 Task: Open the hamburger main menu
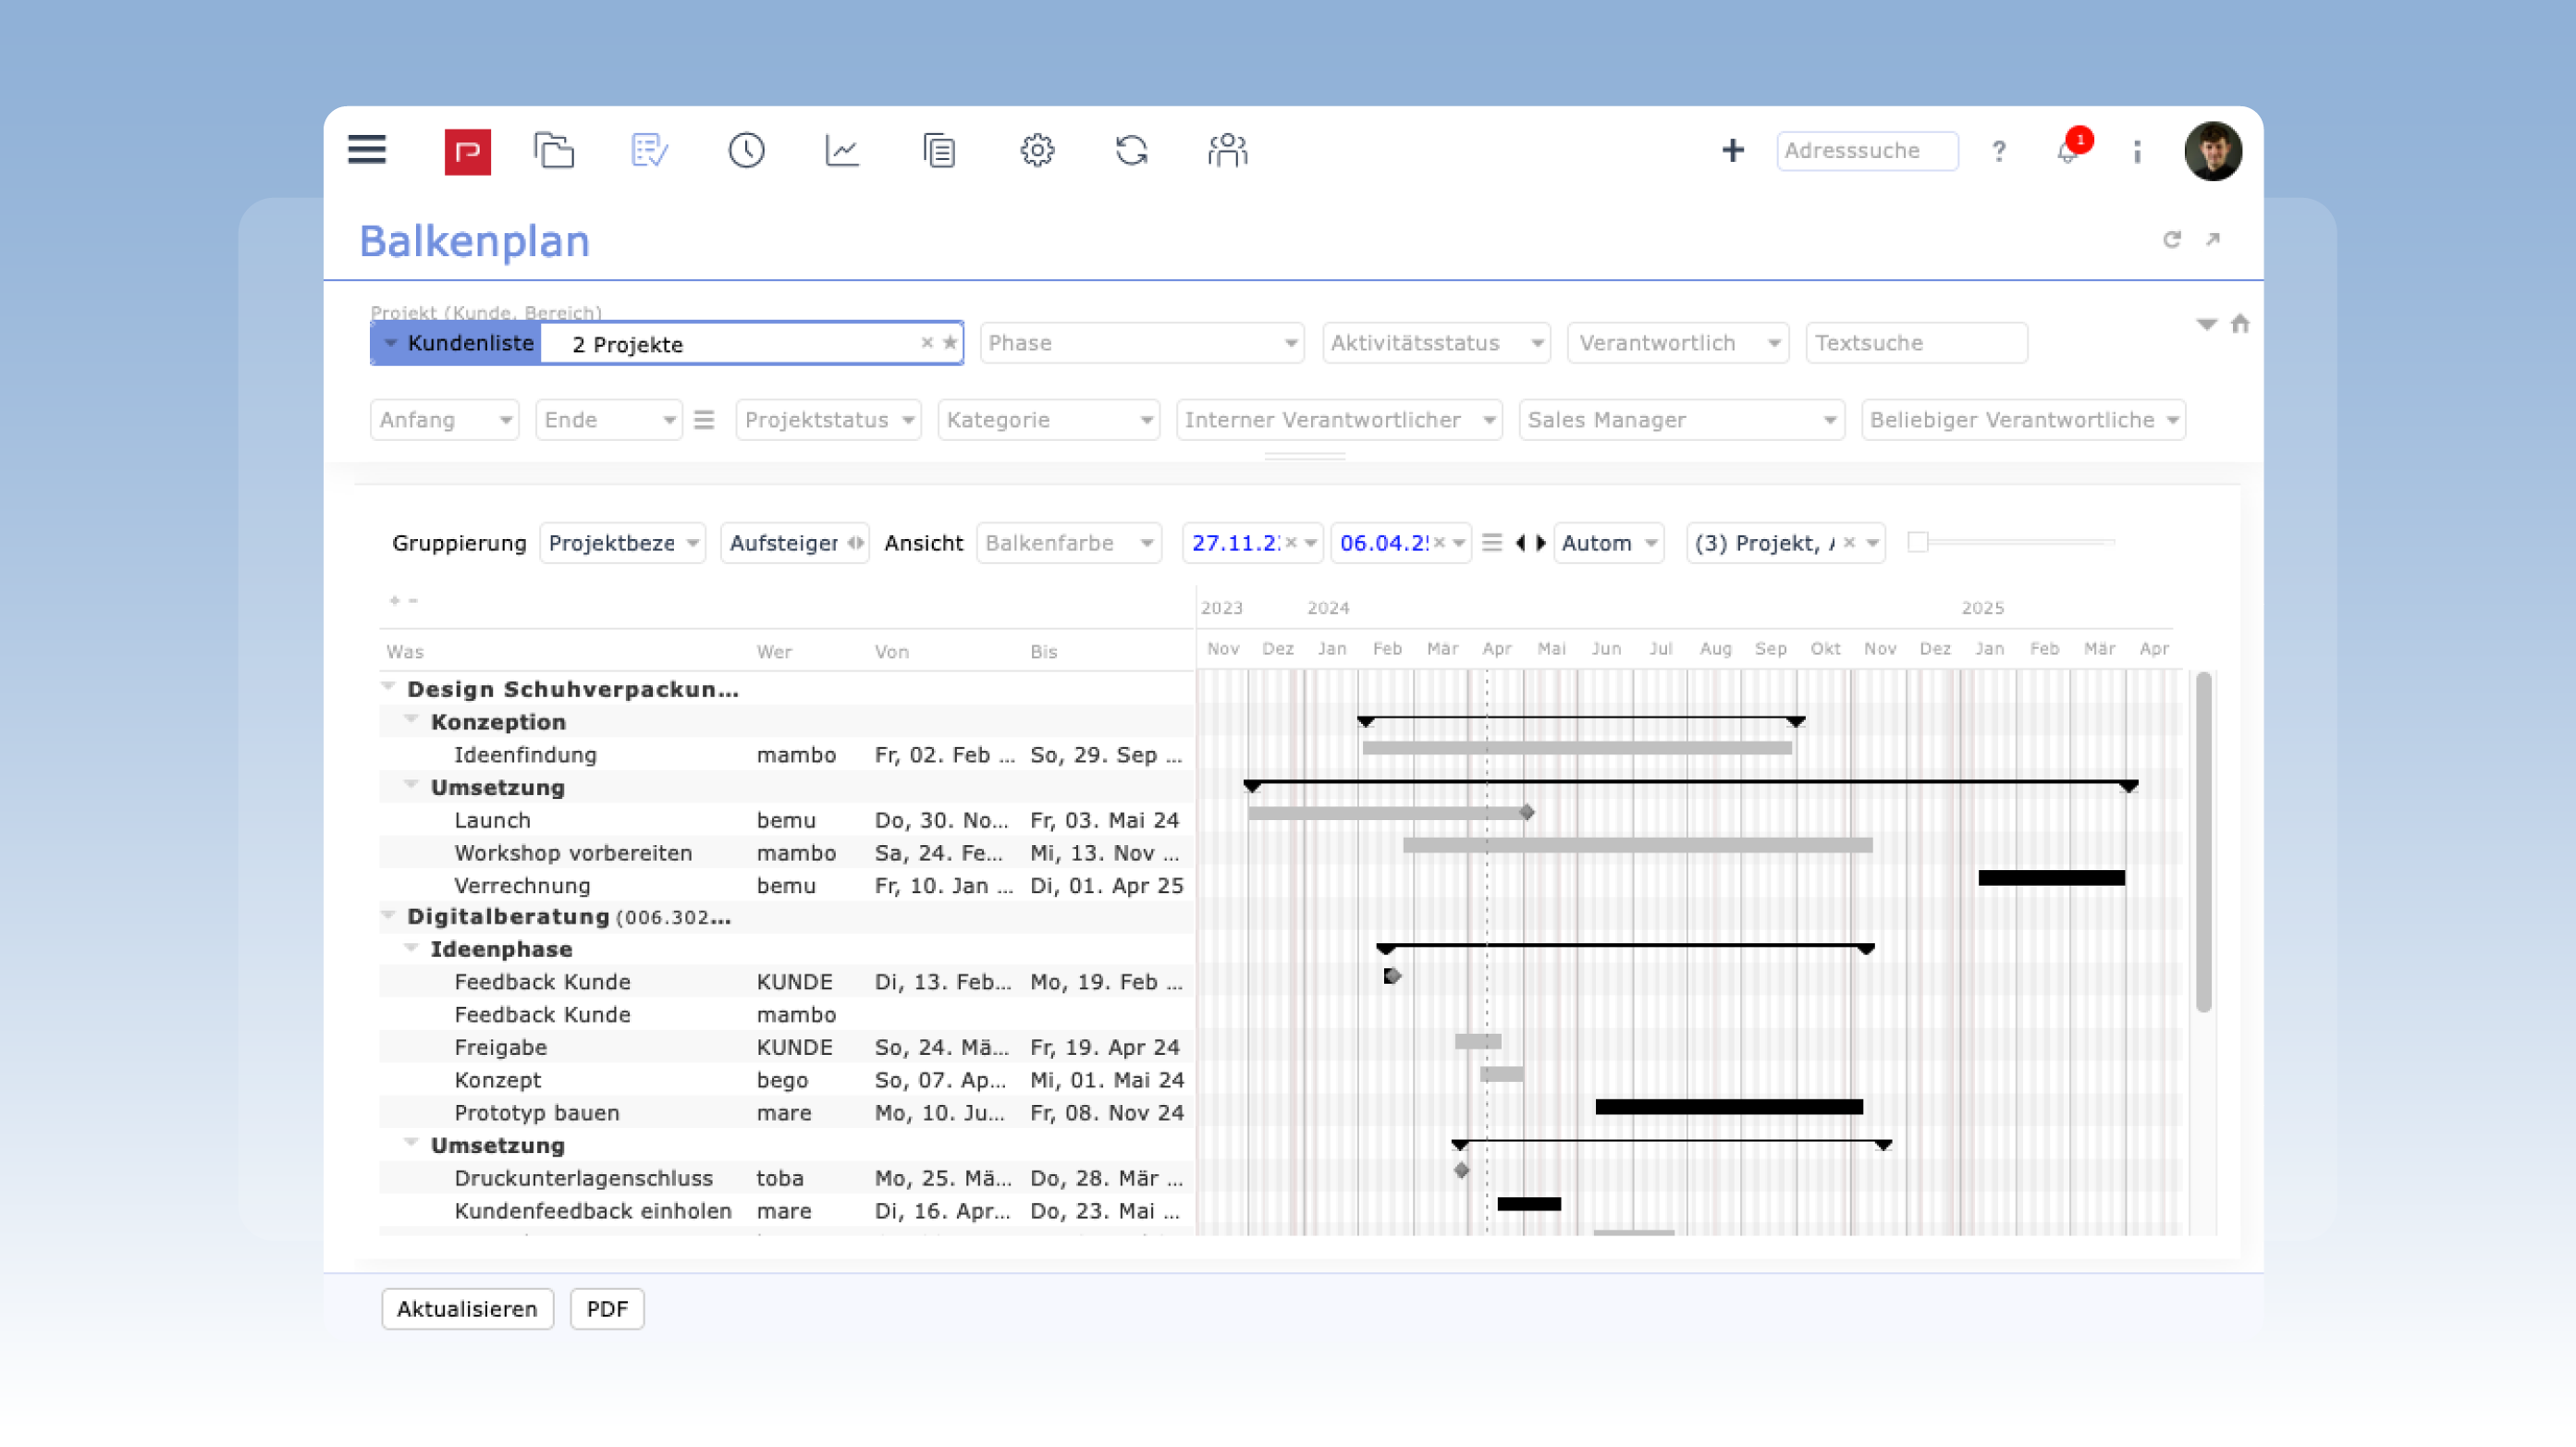(x=367, y=150)
